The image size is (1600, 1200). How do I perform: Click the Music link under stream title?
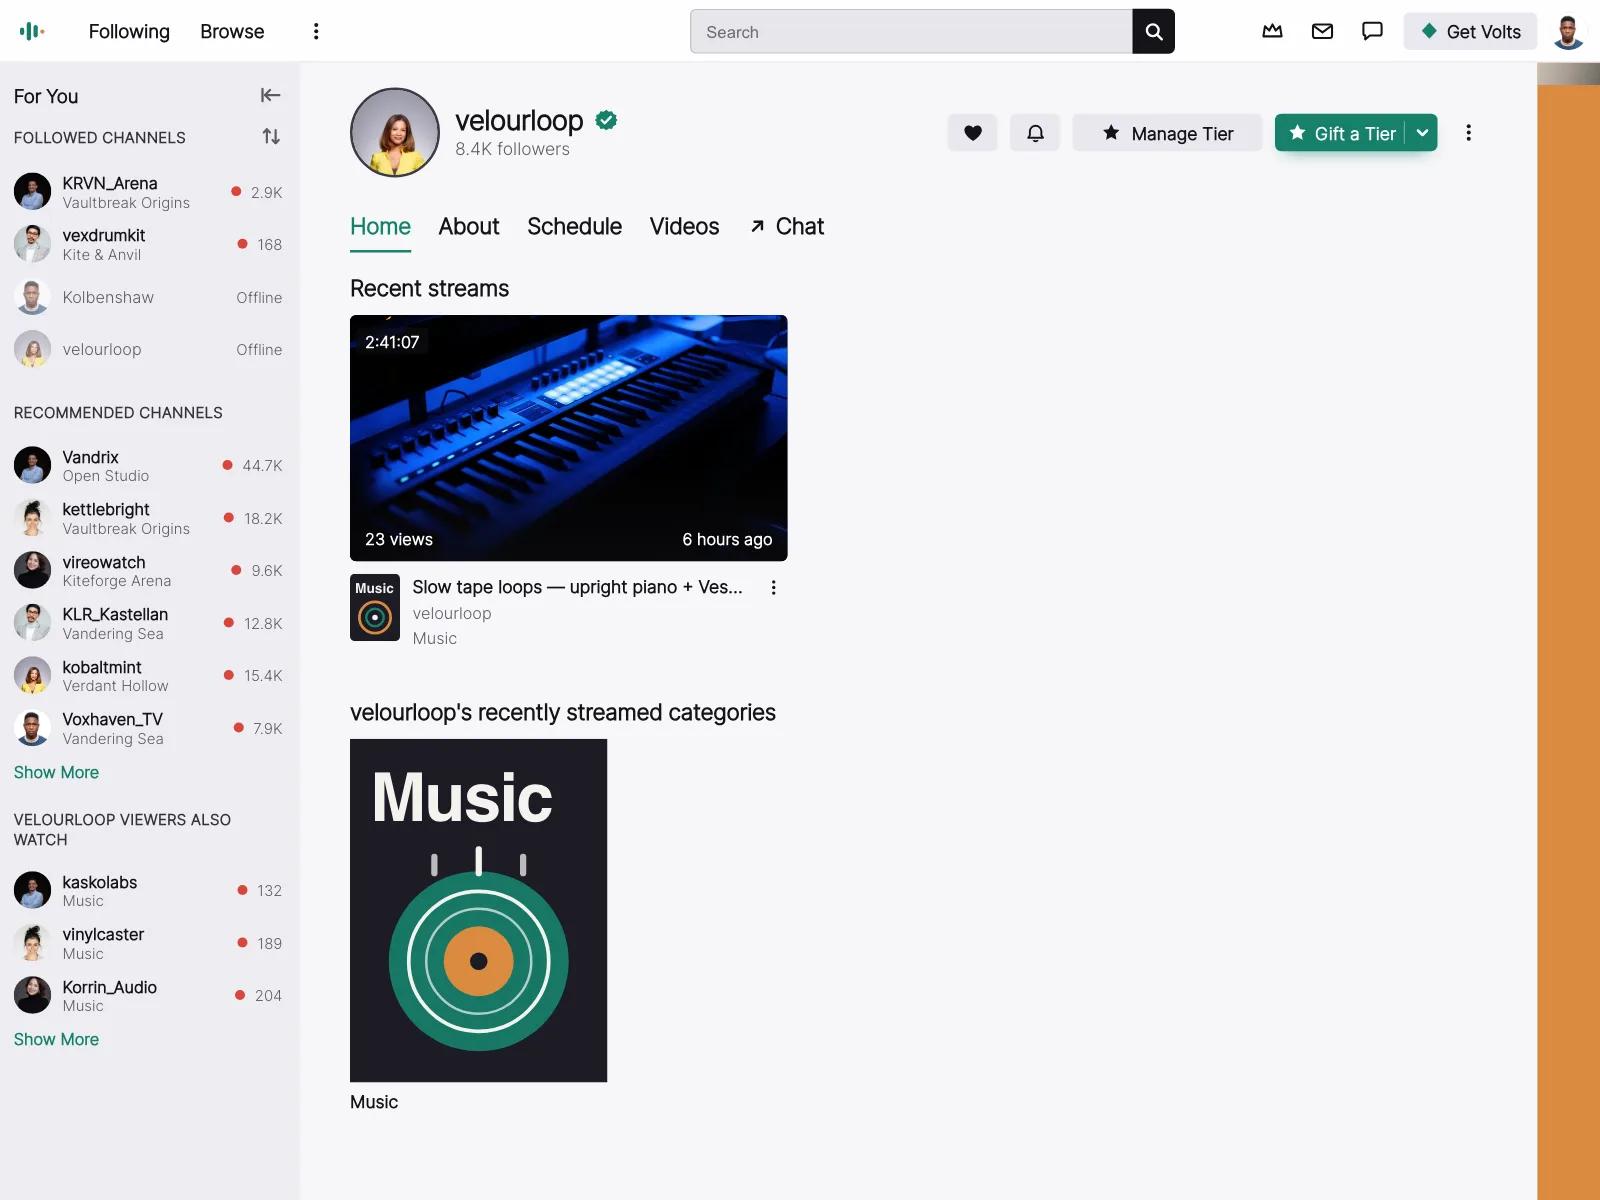[435, 638]
